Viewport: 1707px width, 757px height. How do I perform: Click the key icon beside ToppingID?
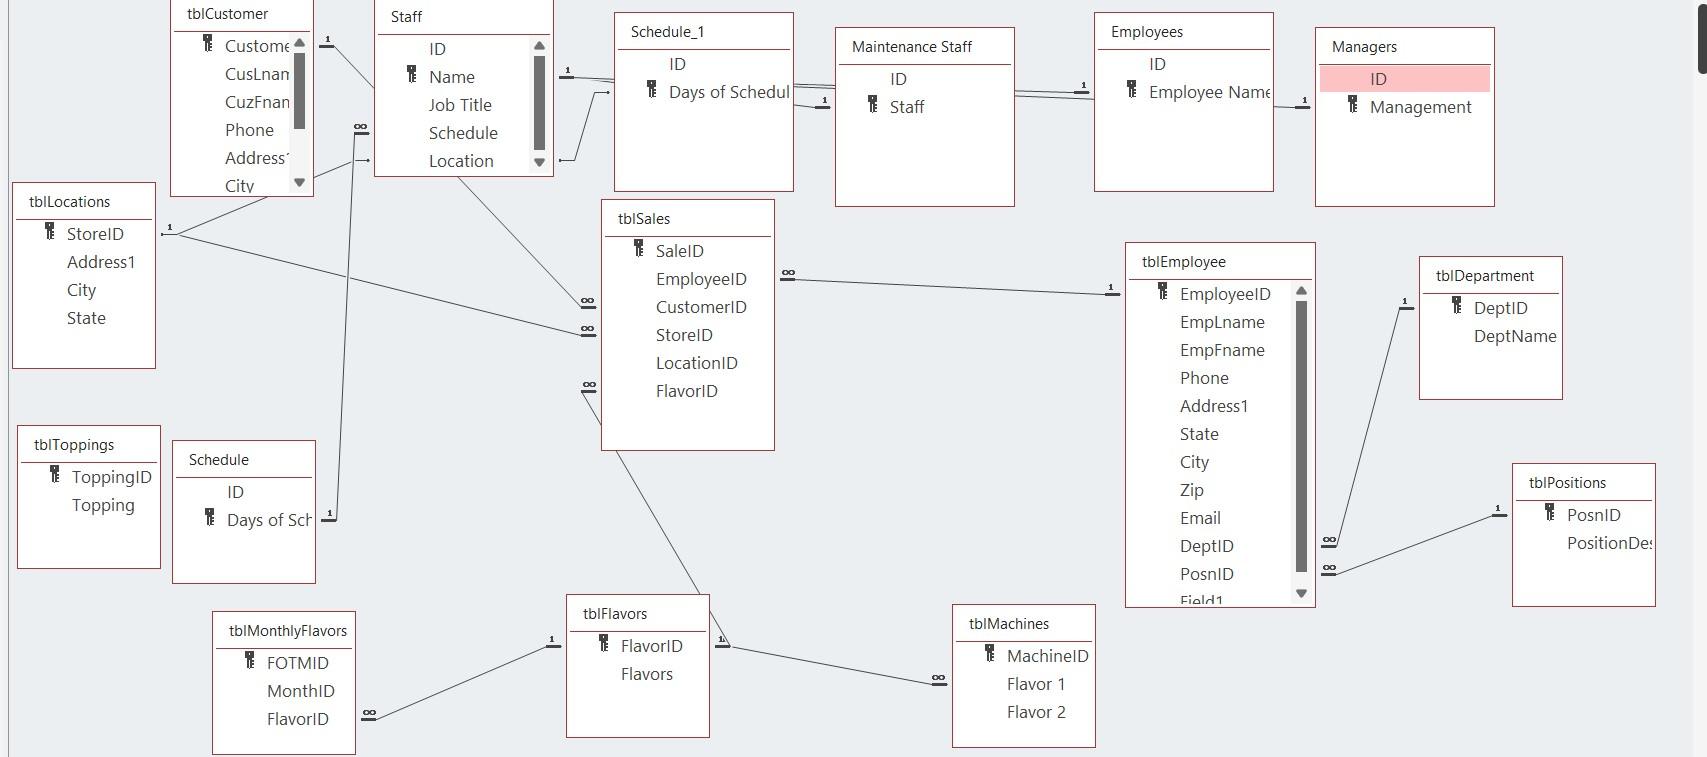[55, 474]
